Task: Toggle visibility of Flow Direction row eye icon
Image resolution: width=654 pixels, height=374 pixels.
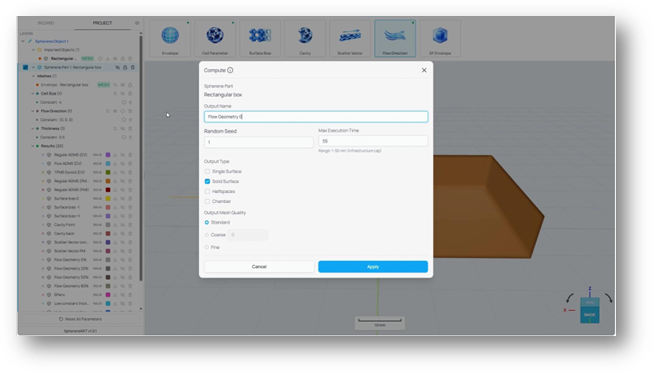Action: [x=115, y=111]
